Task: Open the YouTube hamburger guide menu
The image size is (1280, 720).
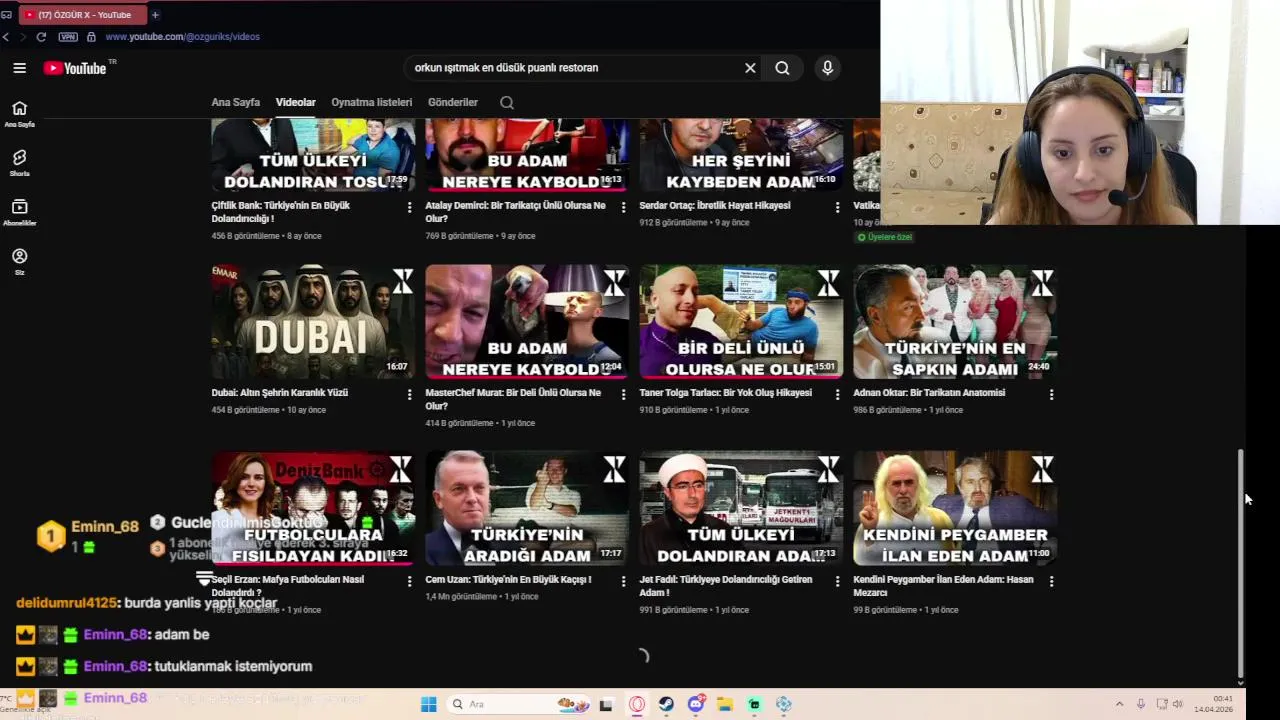Action: coord(19,68)
